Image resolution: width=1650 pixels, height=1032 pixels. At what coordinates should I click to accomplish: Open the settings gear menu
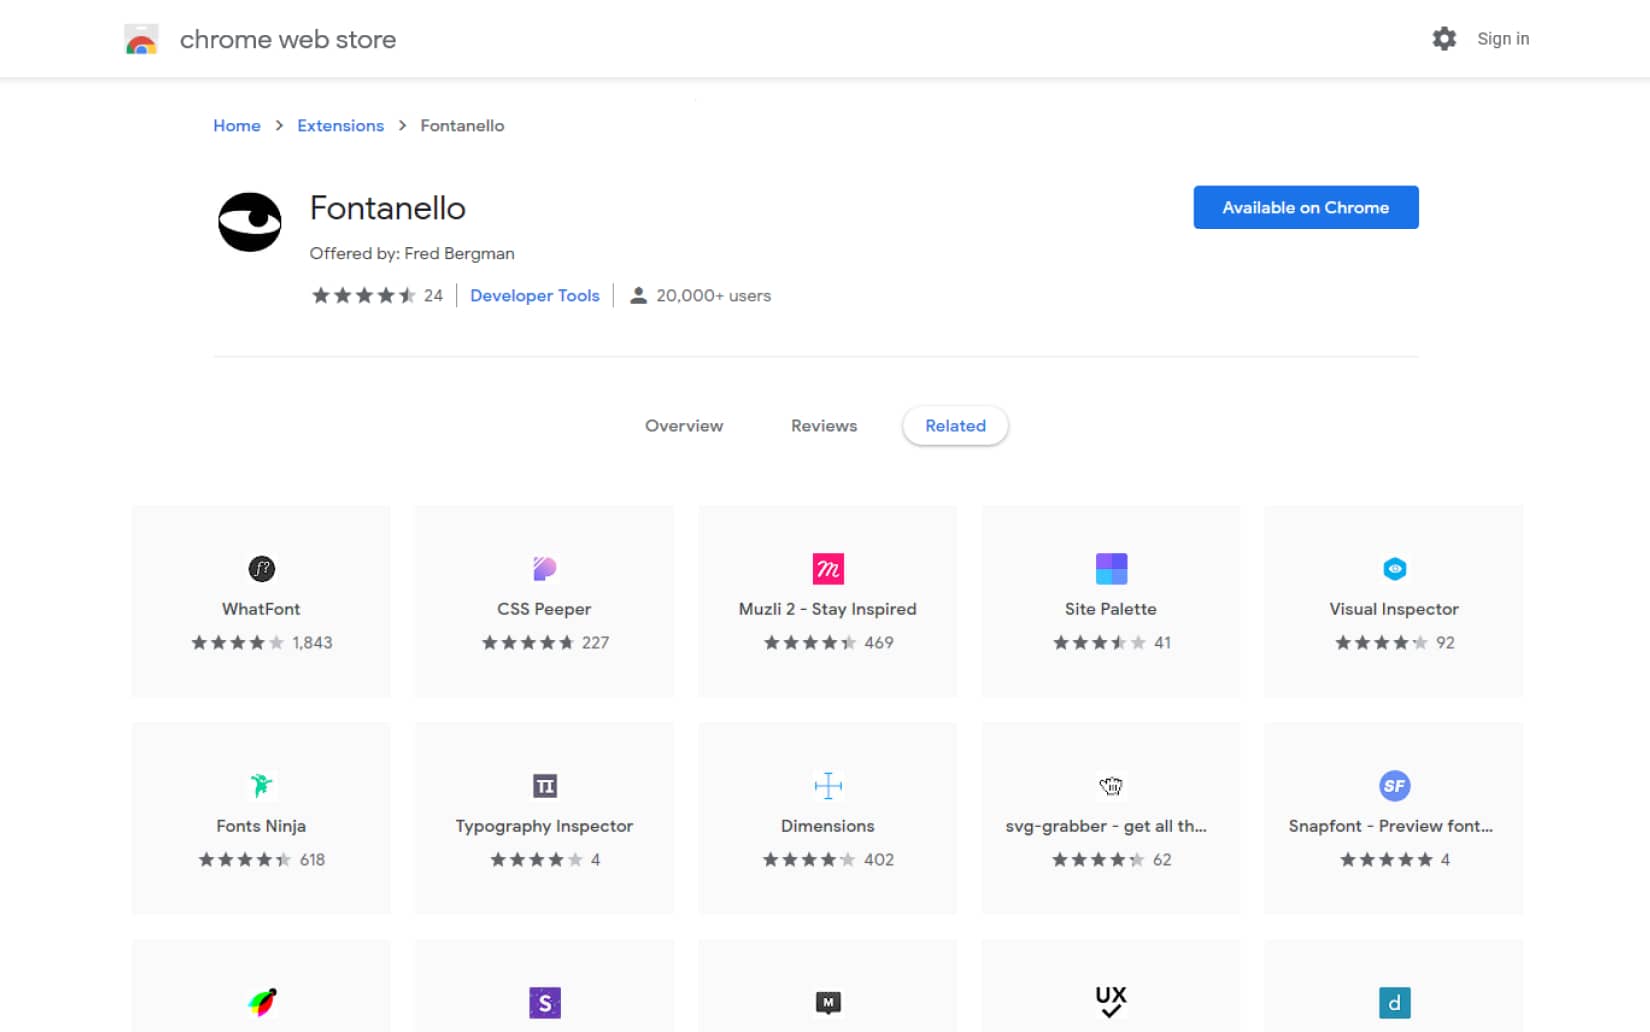click(1444, 38)
